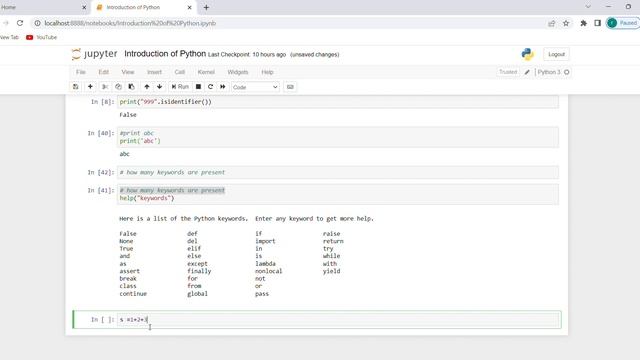Open the Cell menu

(x=180, y=72)
